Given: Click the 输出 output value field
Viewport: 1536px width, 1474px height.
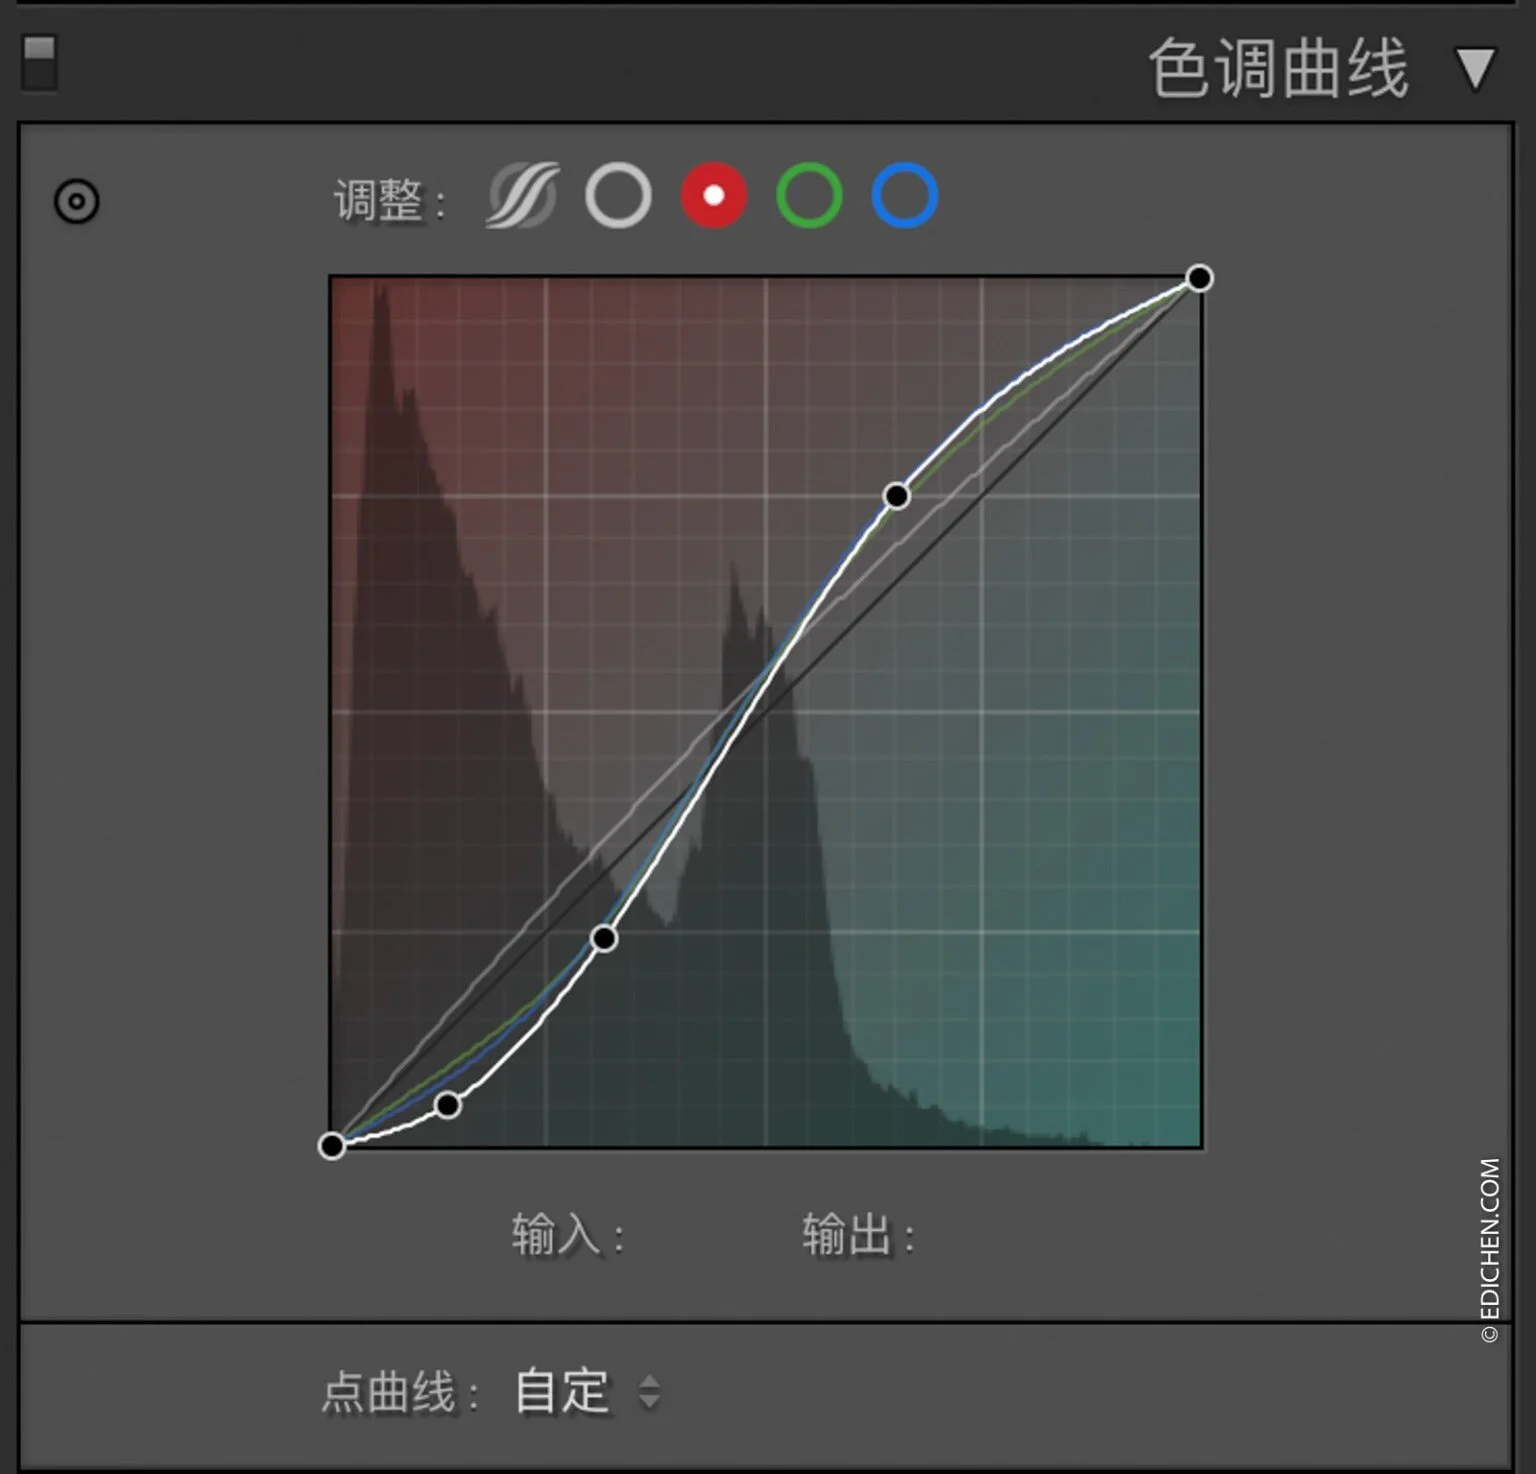Looking at the screenshot, I should pyautogui.click(x=859, y=1235).
